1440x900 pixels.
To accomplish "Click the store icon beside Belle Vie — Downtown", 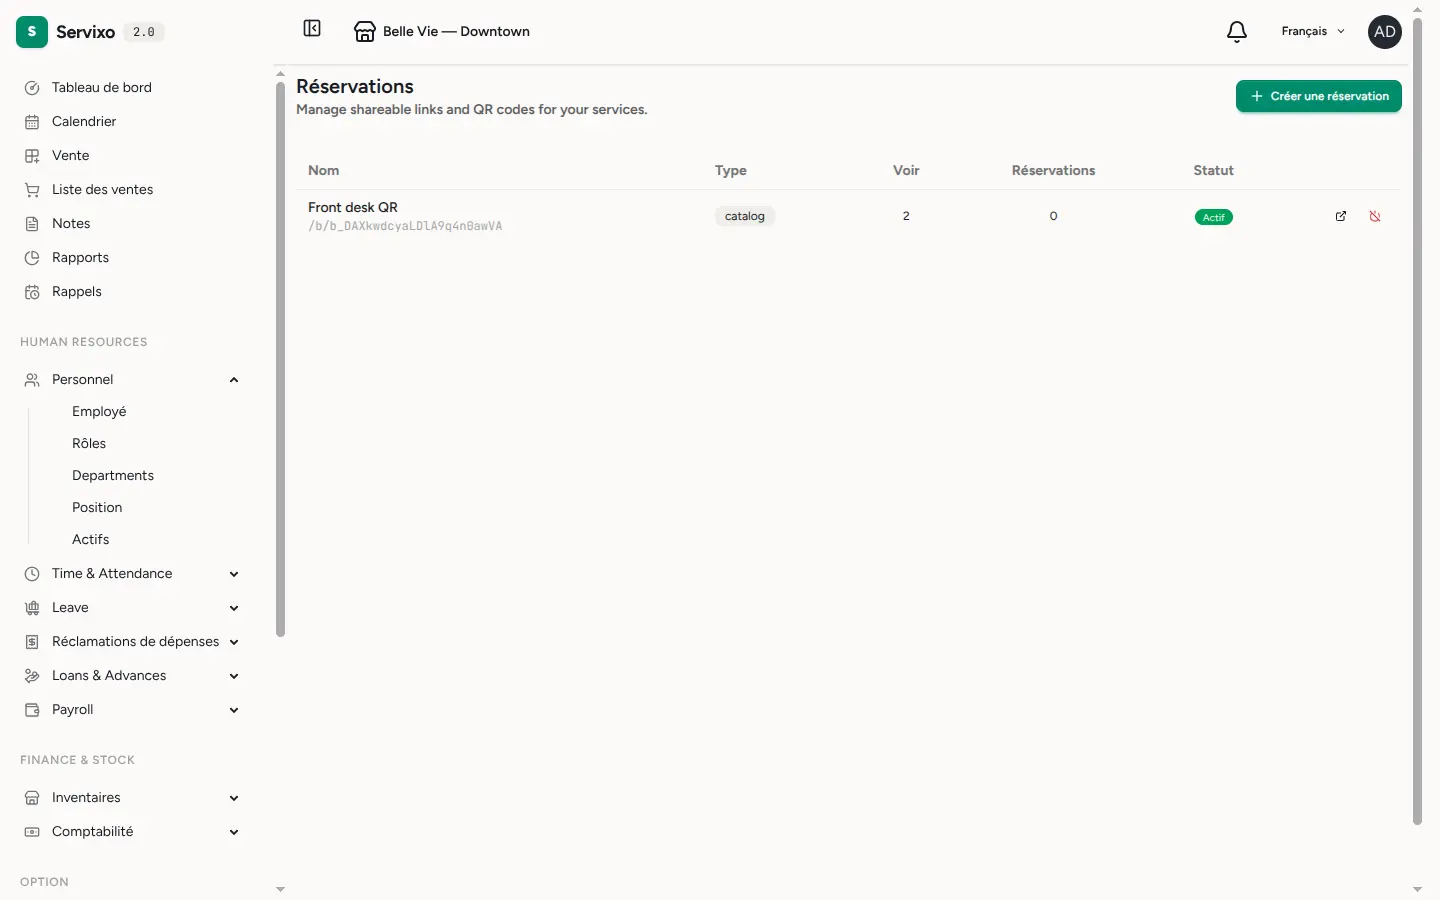I will (x=365, y=32).
